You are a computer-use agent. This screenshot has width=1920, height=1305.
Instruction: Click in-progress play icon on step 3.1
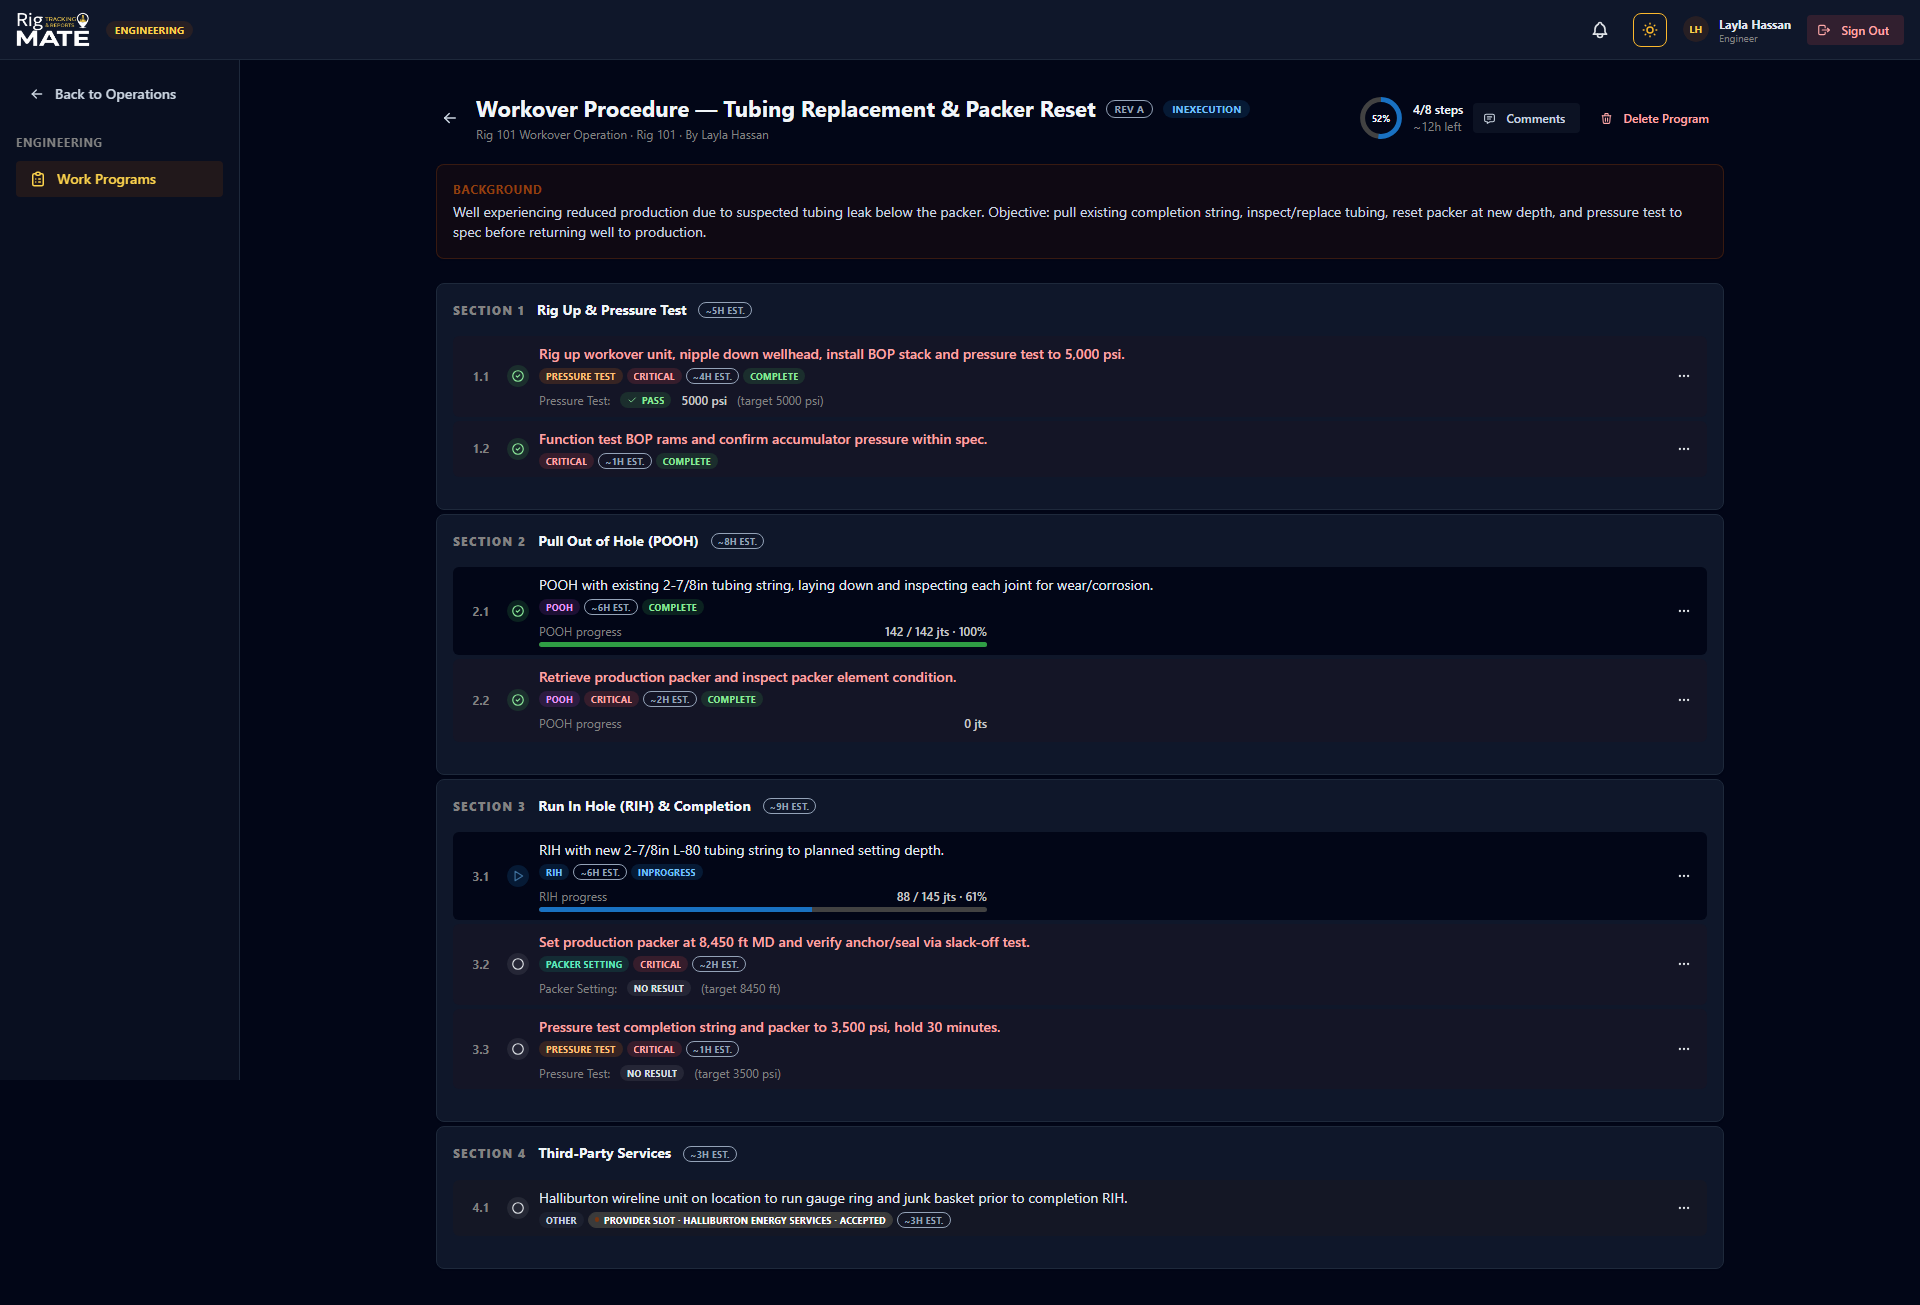pos(518,876)
